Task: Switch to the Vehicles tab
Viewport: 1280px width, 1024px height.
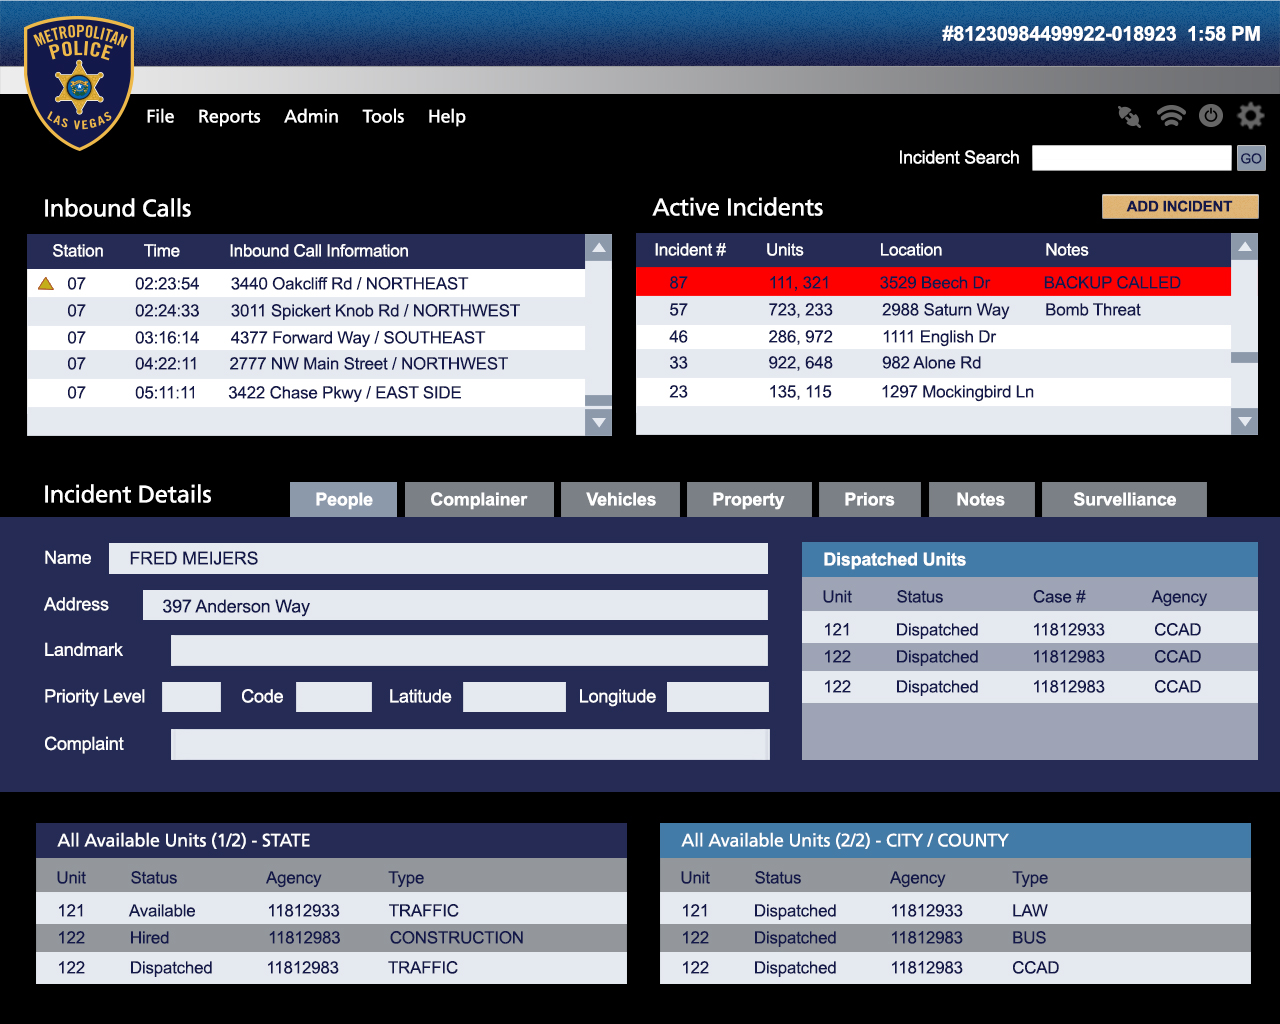Action: pos(620,500)
